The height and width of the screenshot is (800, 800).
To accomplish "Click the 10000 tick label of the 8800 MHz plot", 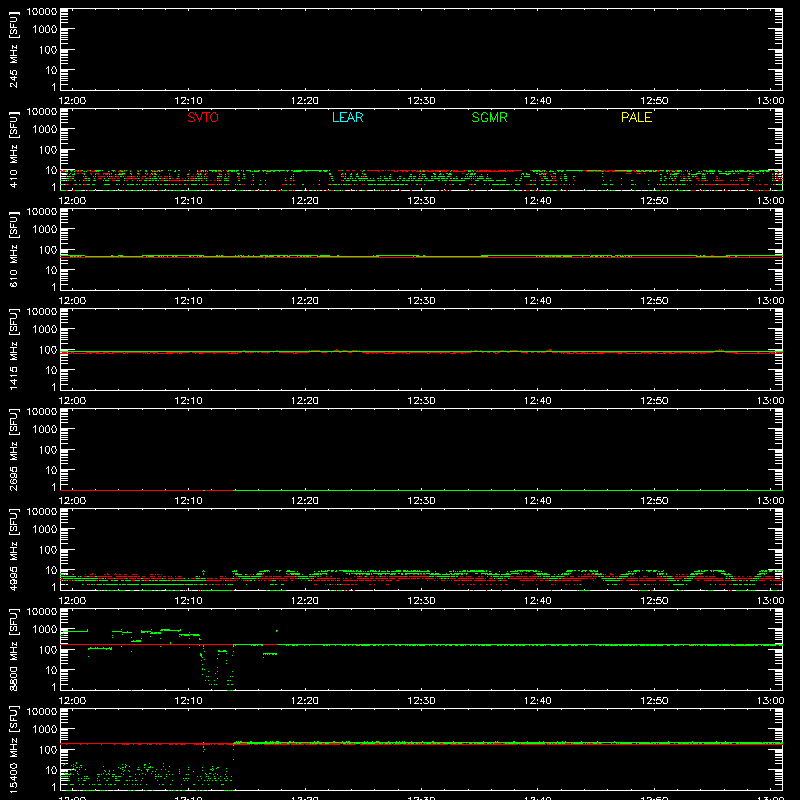I will click(42, 612).
